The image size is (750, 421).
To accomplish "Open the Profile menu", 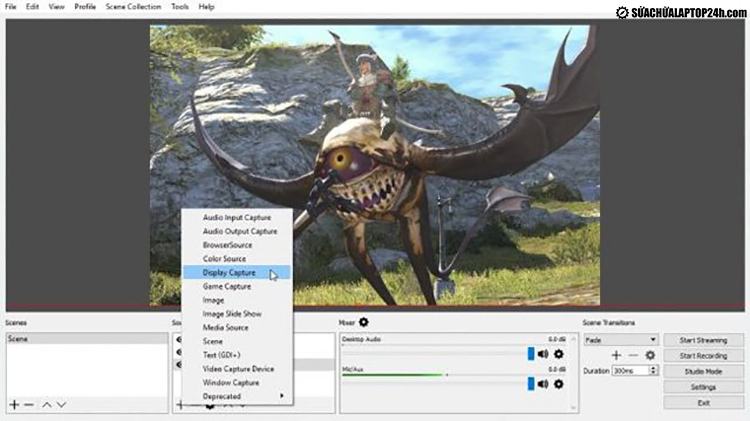I will (x=85, y=7).
